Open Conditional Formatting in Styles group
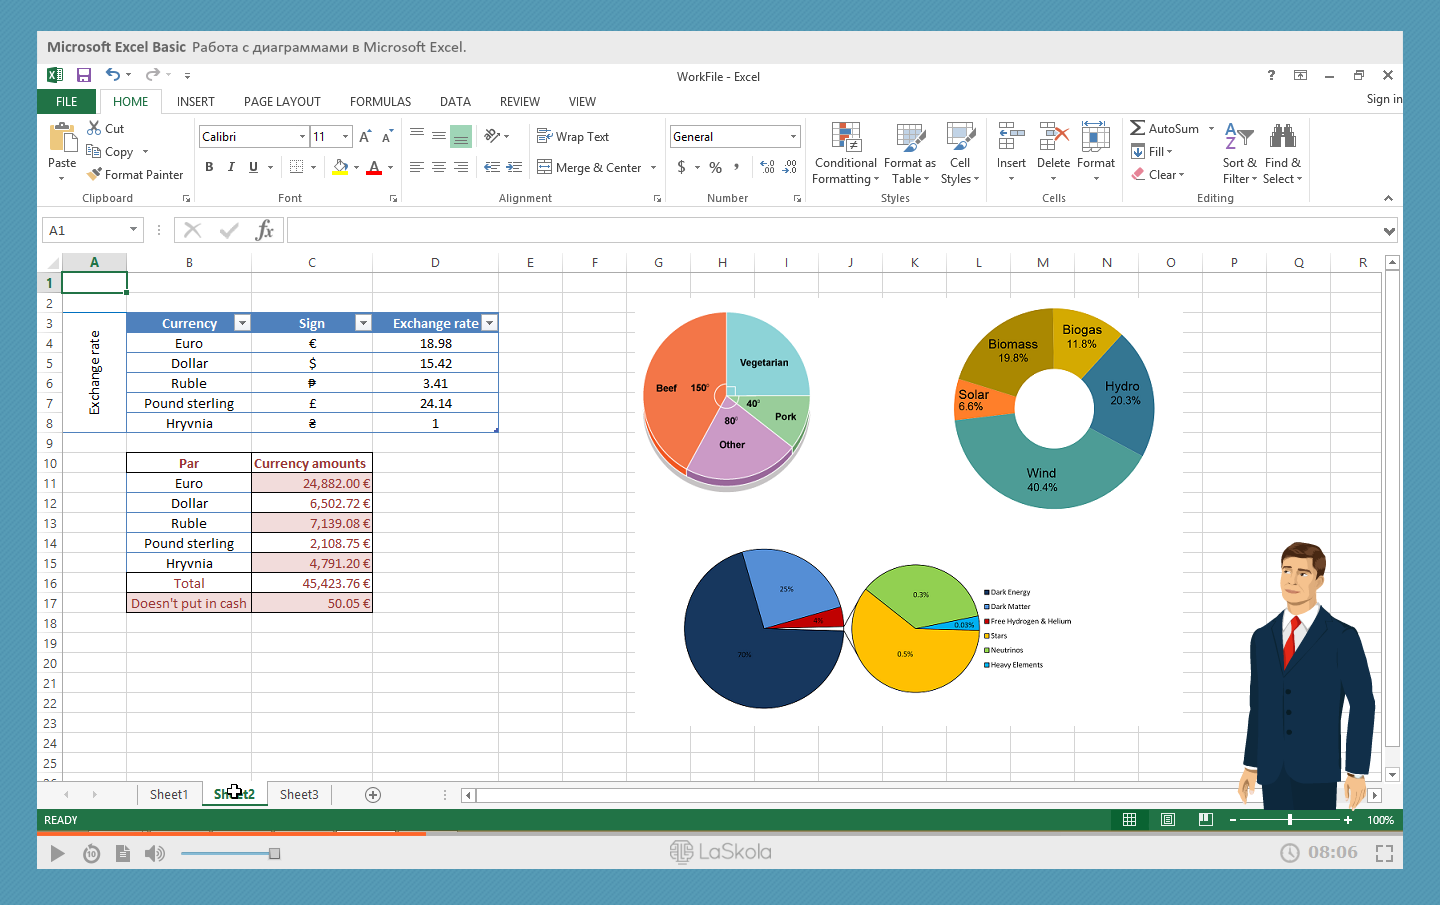This screenshot has width=1440, height=905. tap(845, 155)
